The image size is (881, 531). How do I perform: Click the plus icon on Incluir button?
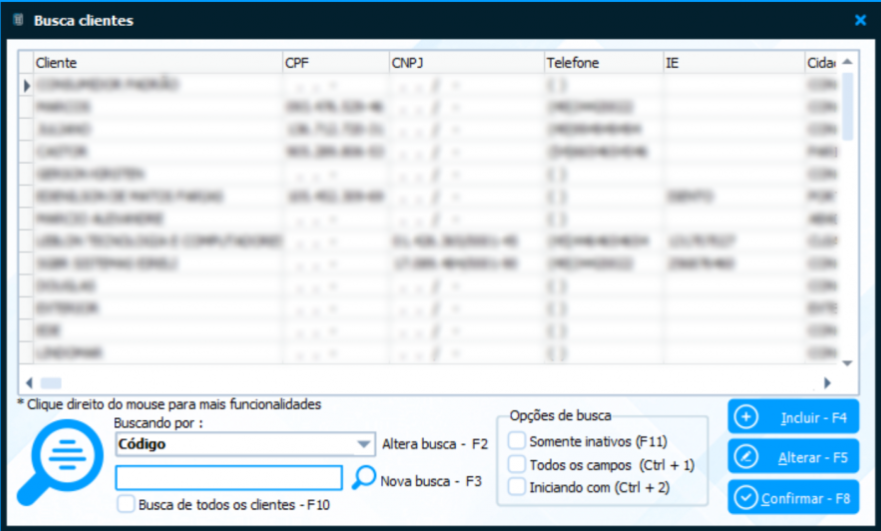(x=747, y=418)
